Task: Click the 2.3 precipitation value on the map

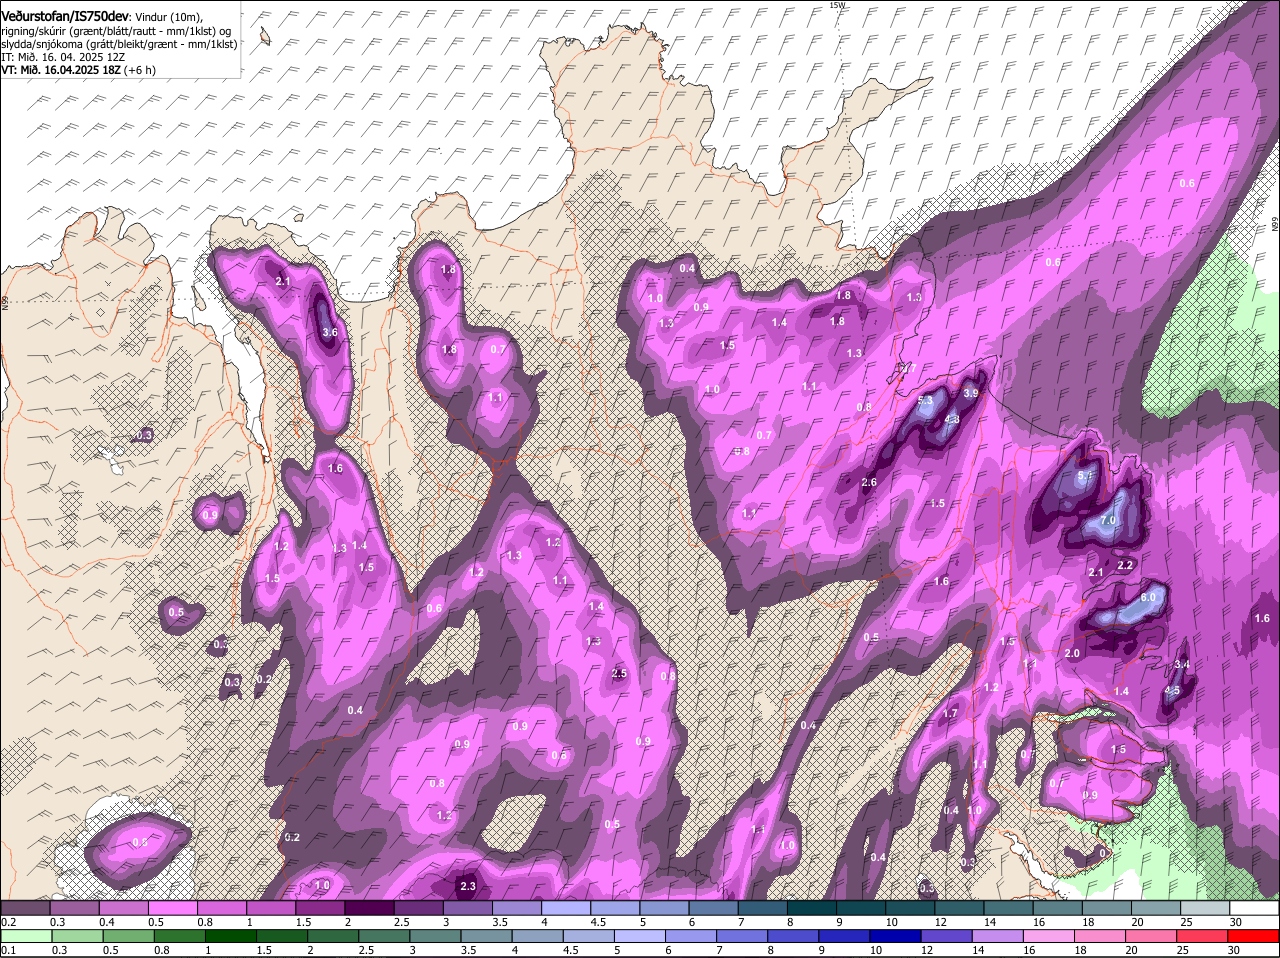Action: point(467,886)
